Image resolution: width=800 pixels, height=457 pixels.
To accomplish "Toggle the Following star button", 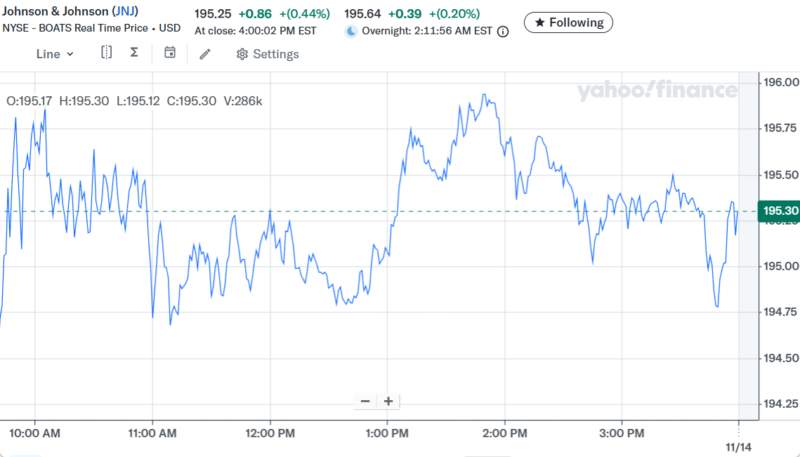I will point(568,22).
